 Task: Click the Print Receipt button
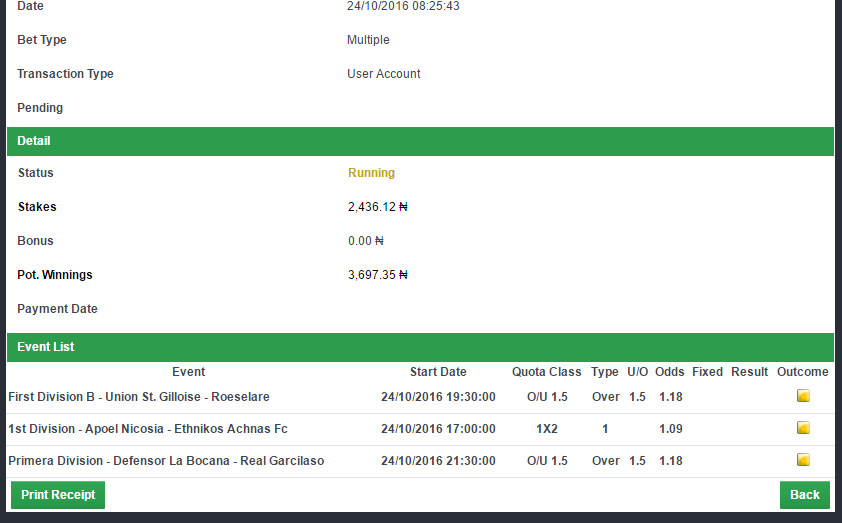(x=58, y=495)
